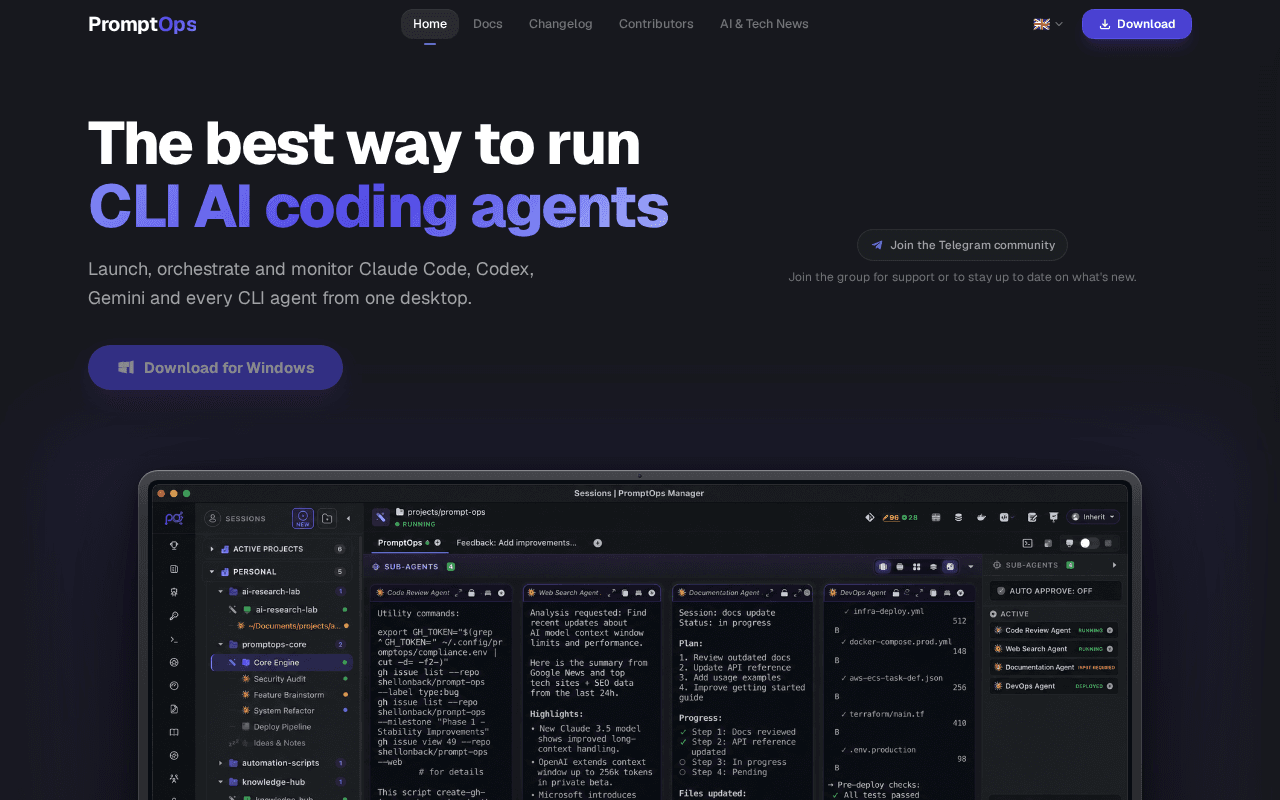Toggle the Auto Approve checkbox

[x=999, y=591]
